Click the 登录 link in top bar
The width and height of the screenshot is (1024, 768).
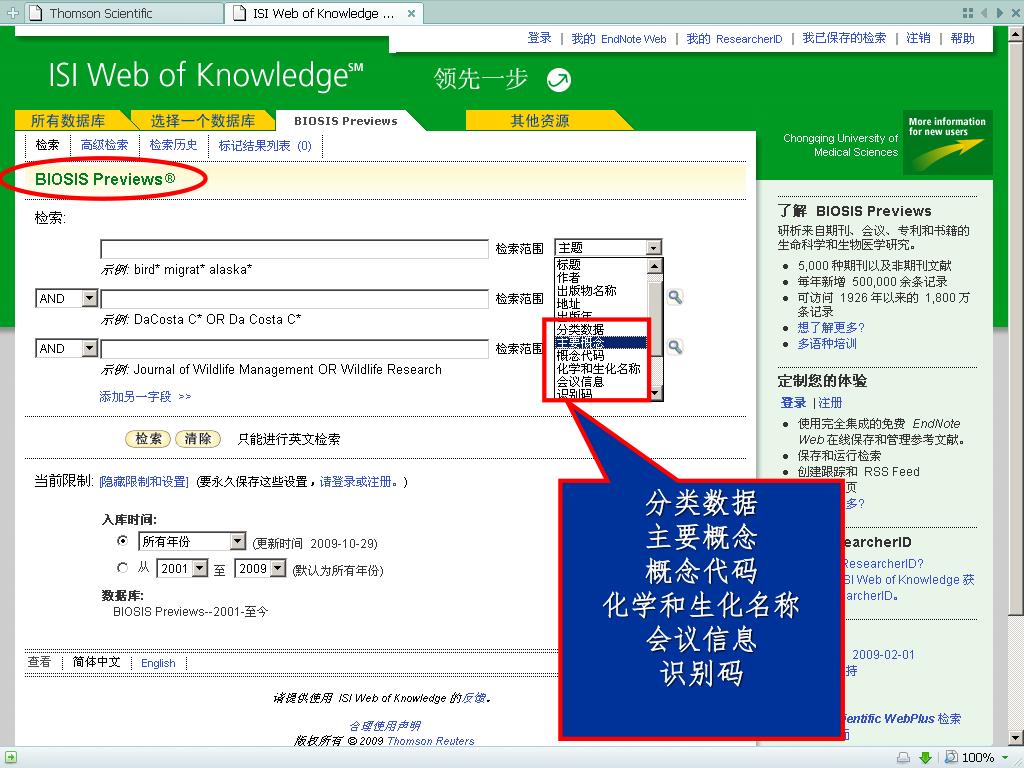tap(539, 38)
